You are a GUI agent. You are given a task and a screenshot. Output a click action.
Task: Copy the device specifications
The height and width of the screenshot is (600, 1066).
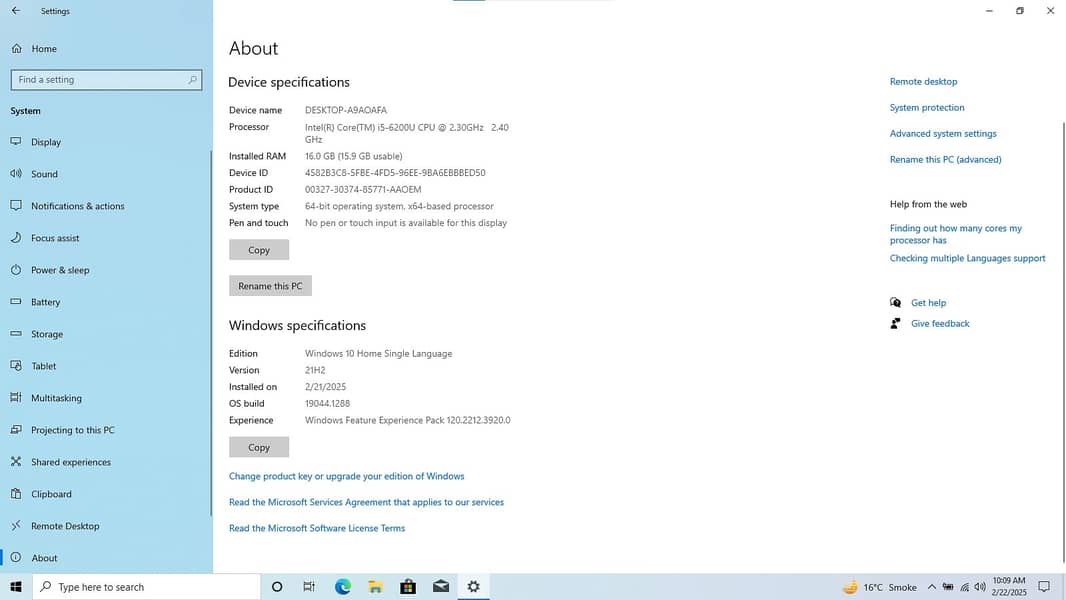pos(259,250)
